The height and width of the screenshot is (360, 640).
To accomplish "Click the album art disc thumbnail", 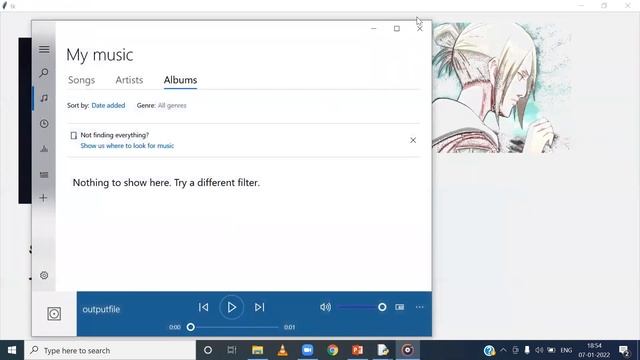I will pyautogui.click(x=54, y=313).
